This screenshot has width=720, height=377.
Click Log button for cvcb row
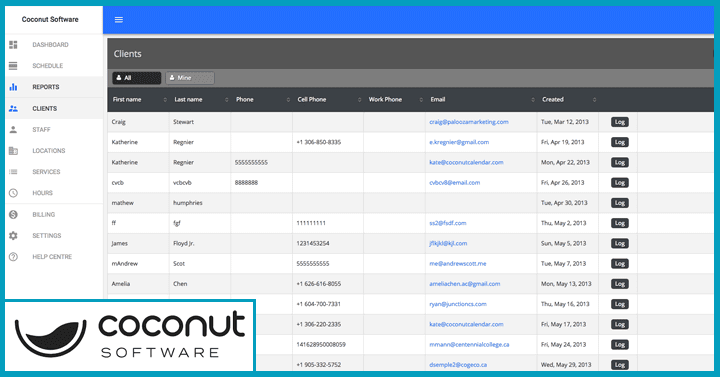point(619,183)
